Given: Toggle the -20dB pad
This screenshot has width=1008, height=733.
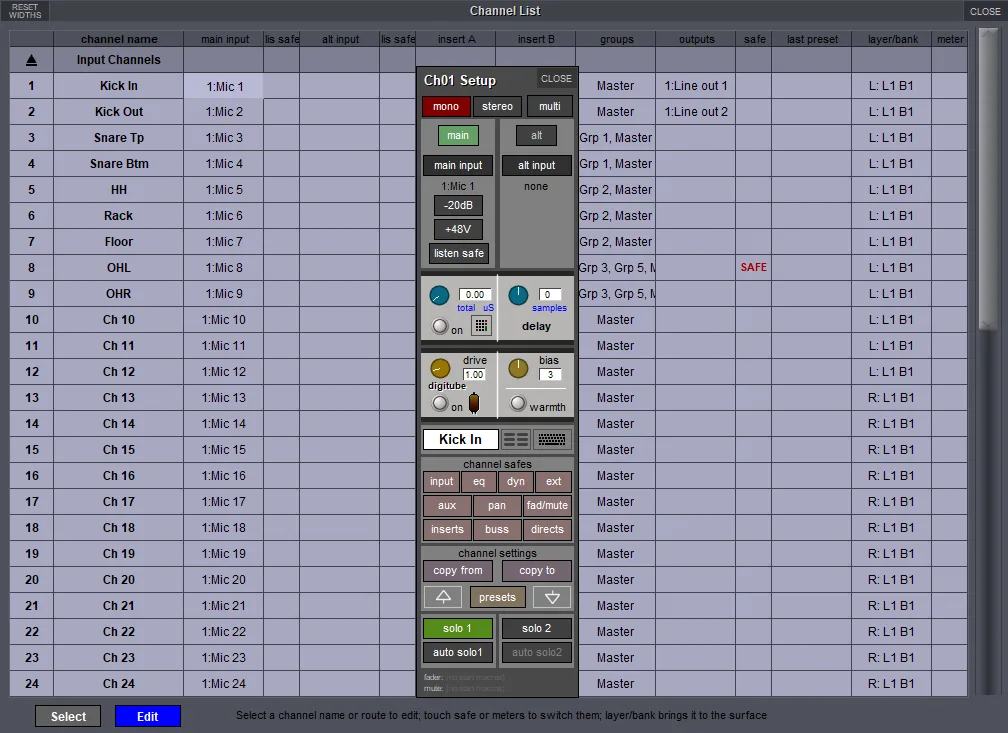Looking at the screenshot, I should (458, 205).
